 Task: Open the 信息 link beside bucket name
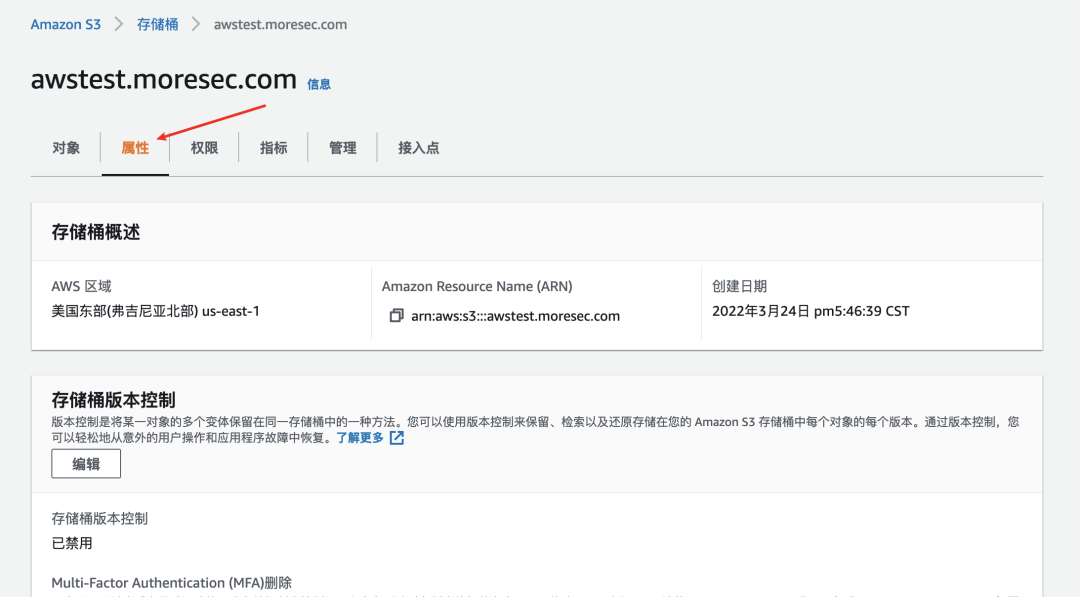click(319, 84)
